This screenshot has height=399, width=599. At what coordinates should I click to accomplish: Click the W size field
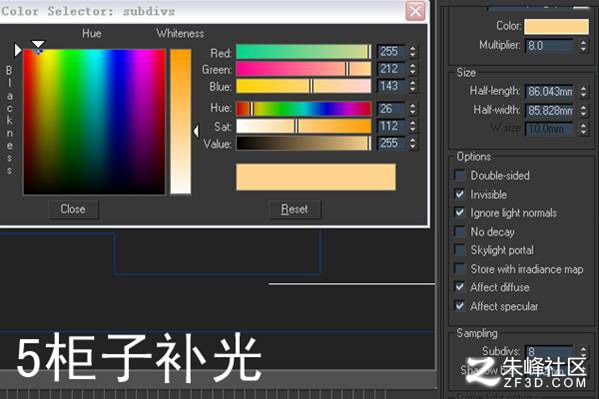point(549,129)
